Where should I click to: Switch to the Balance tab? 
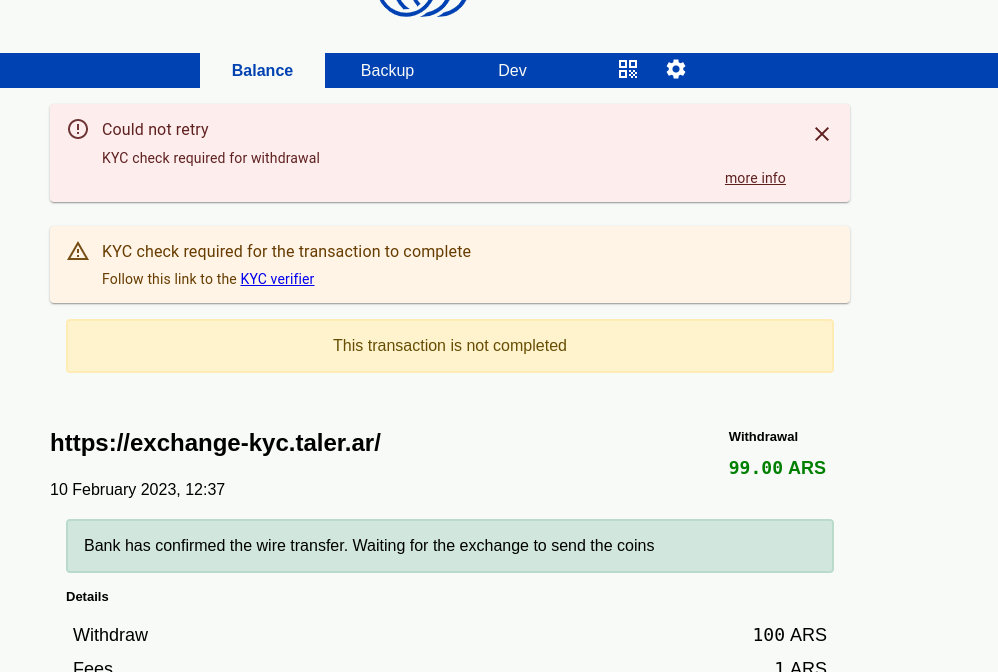click(262, 70)
